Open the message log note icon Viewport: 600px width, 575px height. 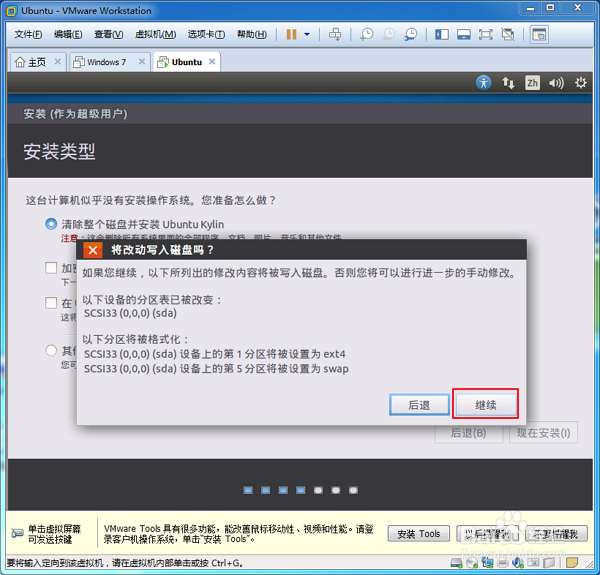pyautogui.click(x=572, y=563)
